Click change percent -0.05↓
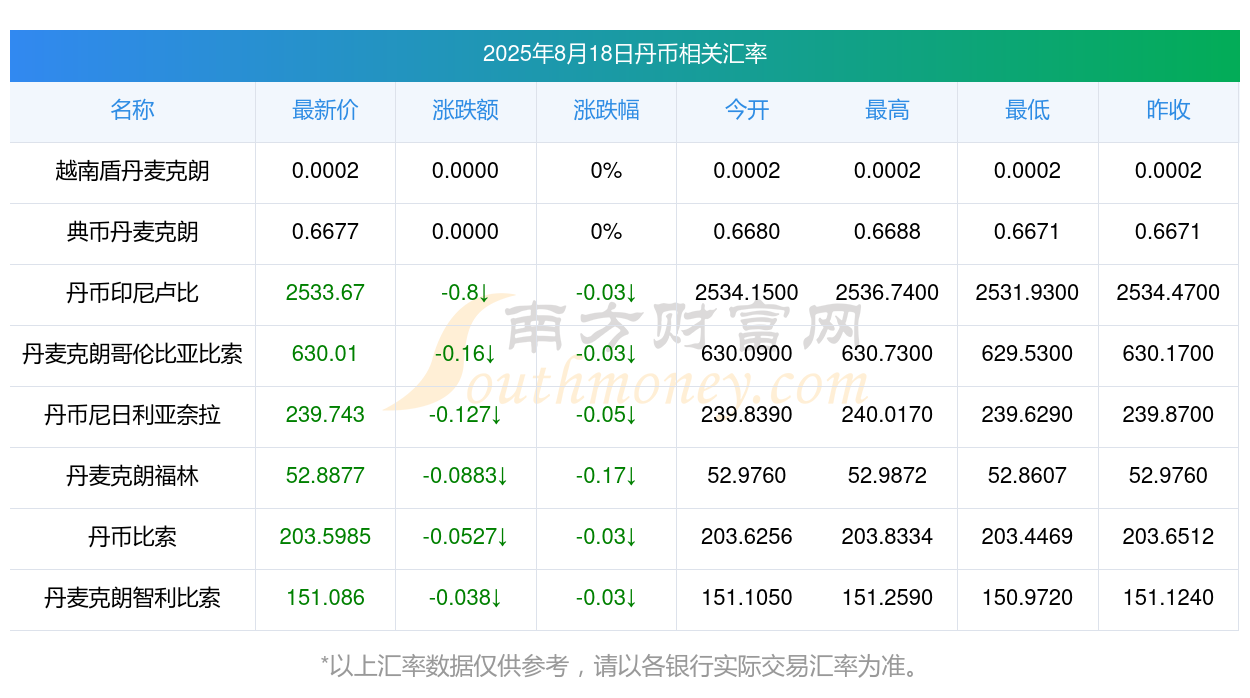The image size is (1250, 698). (x=606, y=415)
